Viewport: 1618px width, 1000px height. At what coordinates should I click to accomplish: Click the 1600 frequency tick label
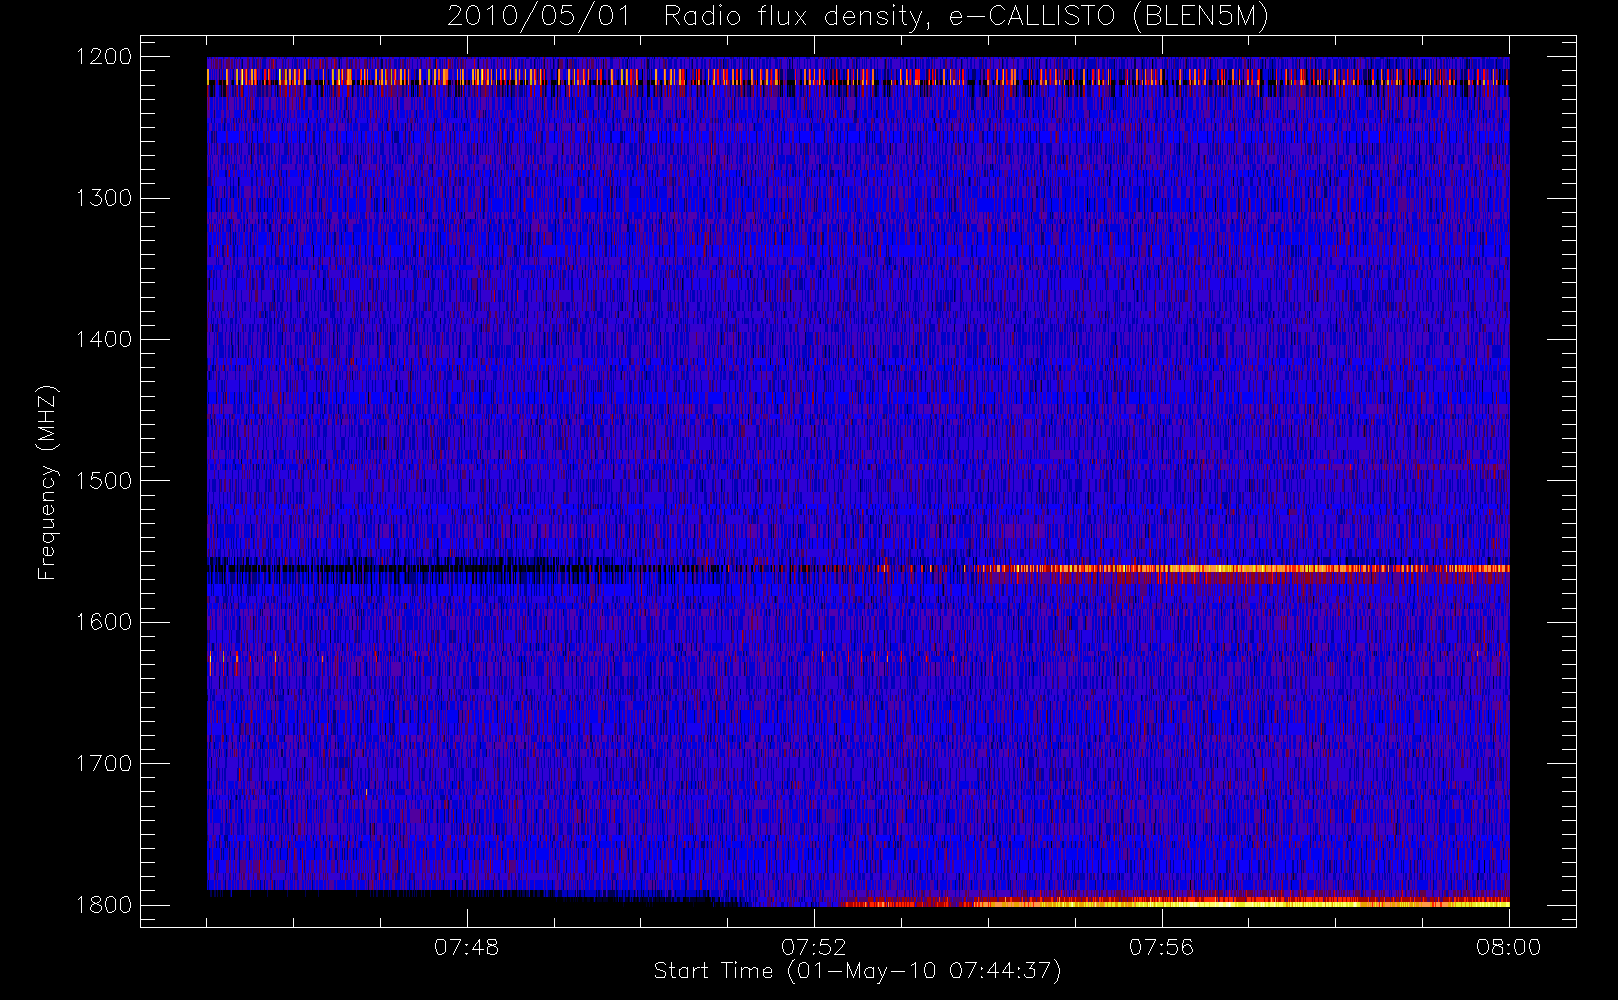[x=104, y=622]
